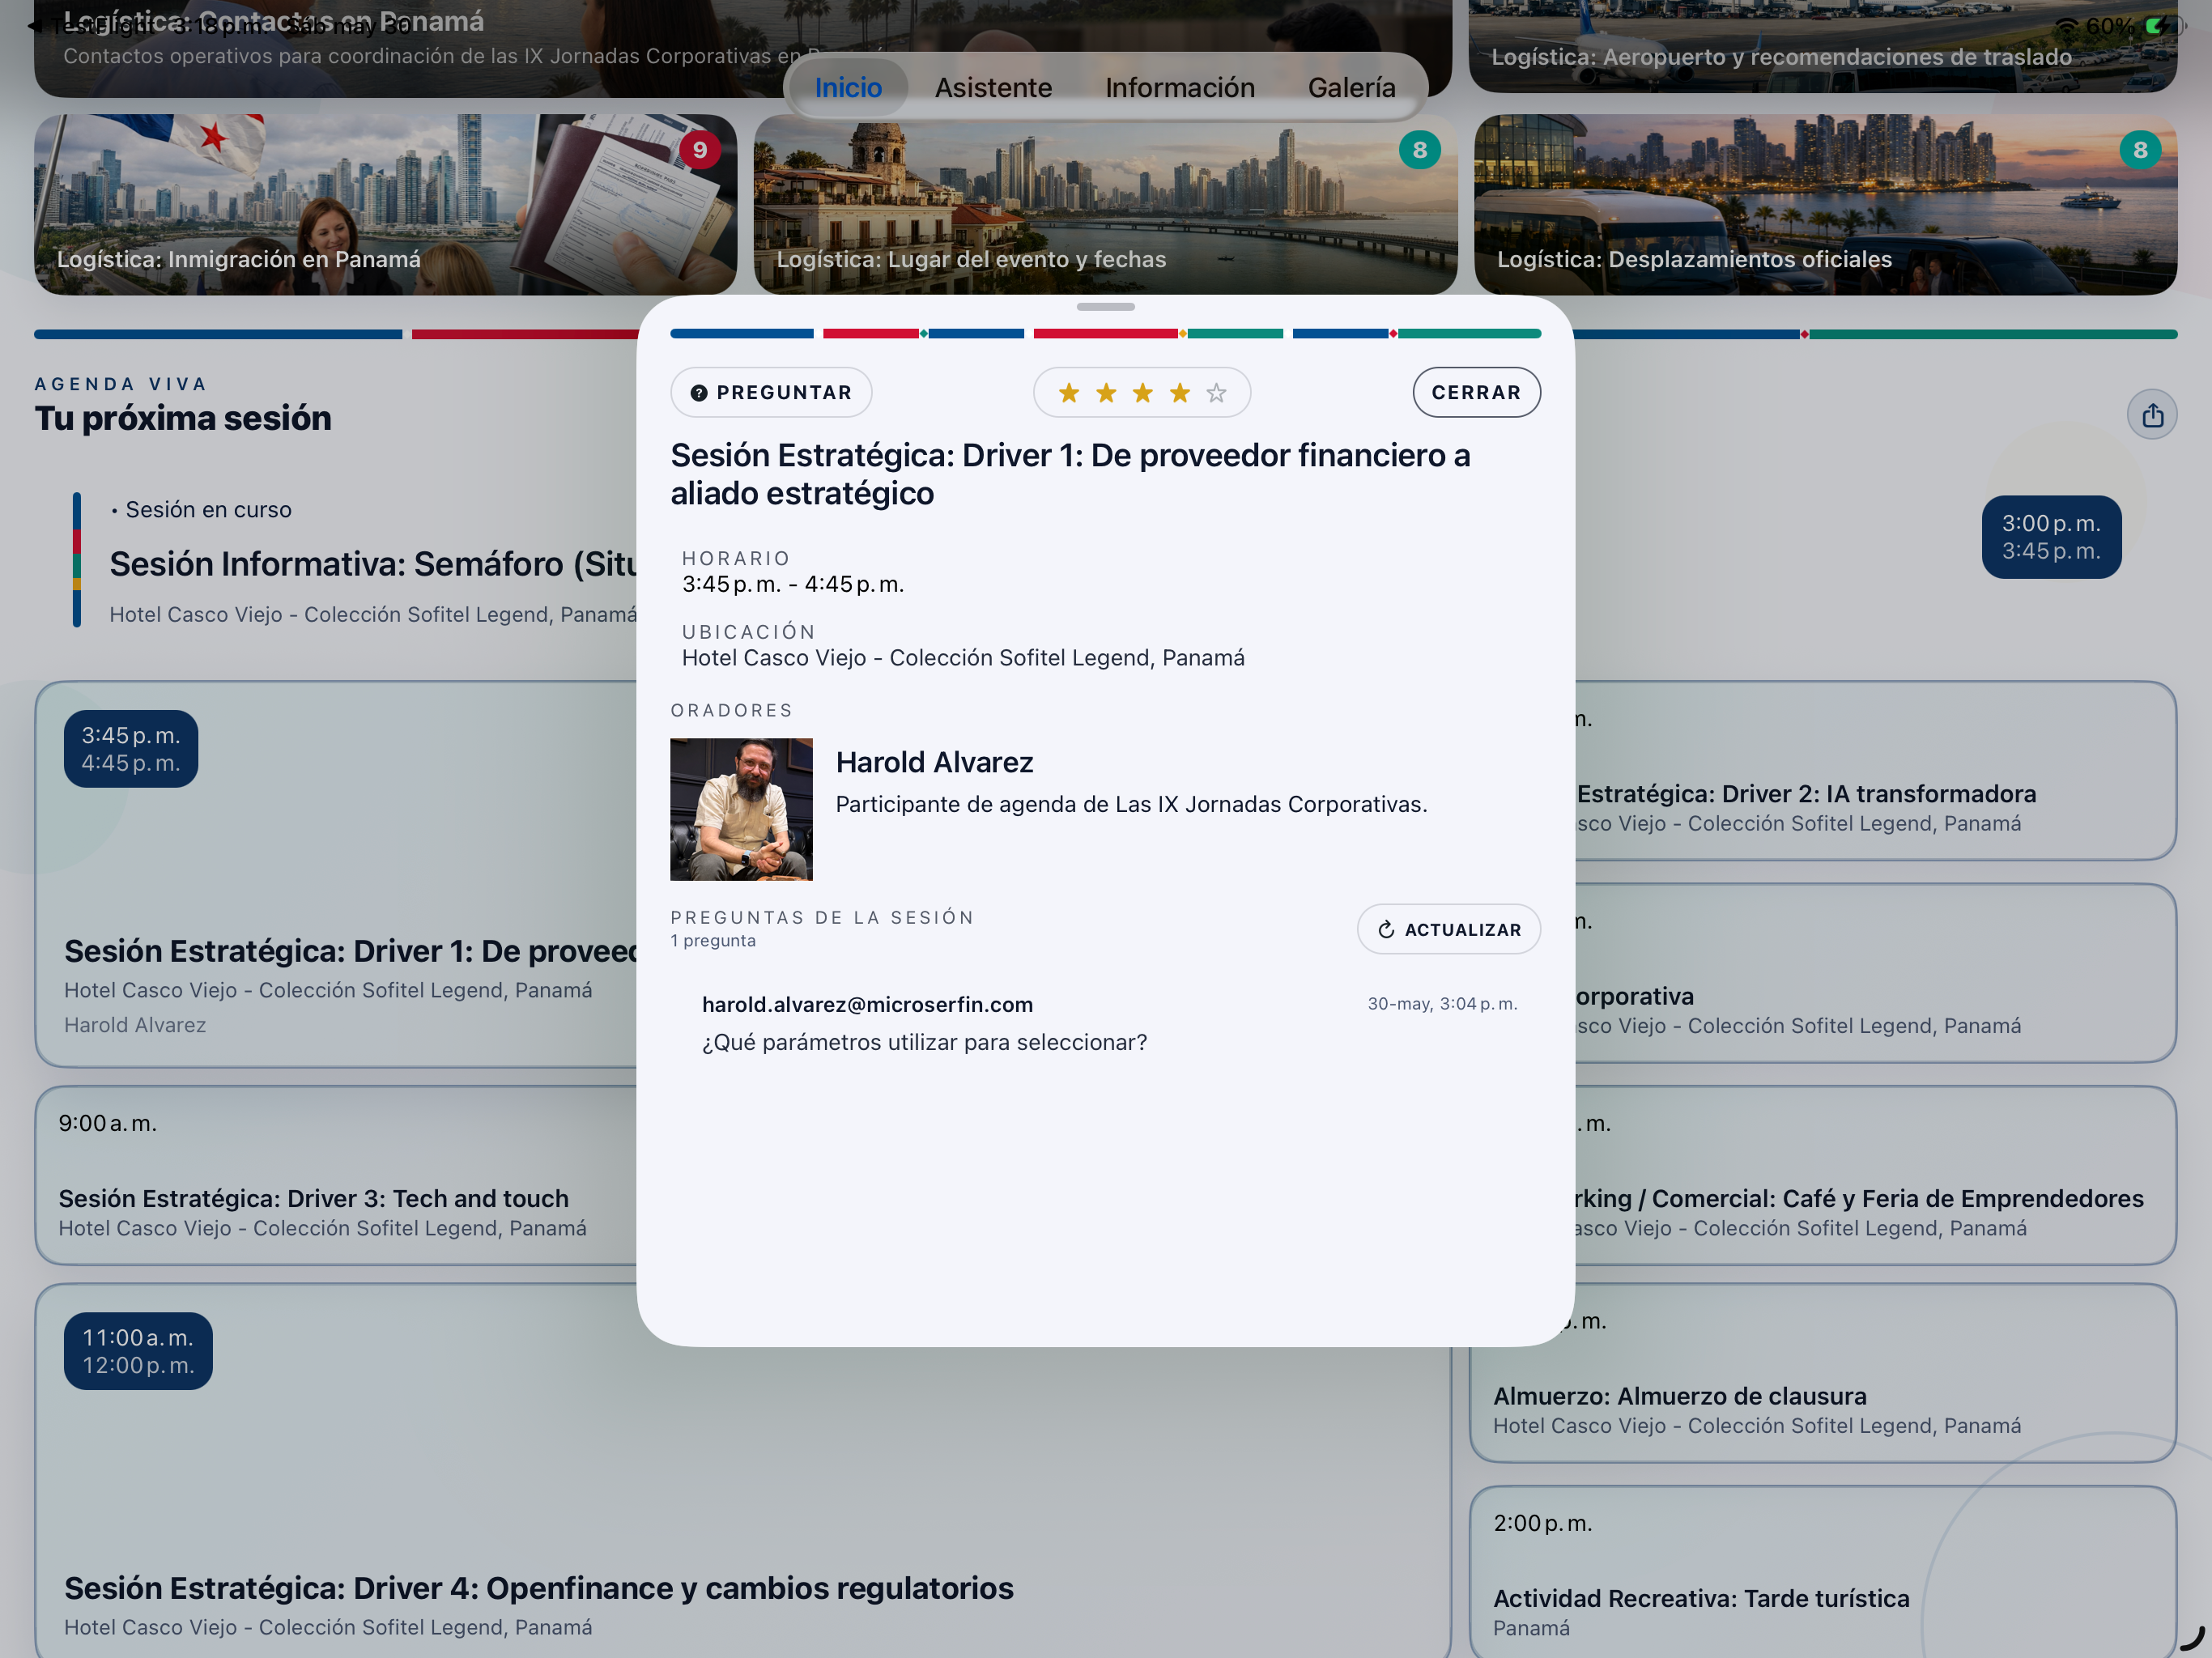Tap the 3:45 p.m. – 4:45 p.m. time badge

click(x=131, y=749)
